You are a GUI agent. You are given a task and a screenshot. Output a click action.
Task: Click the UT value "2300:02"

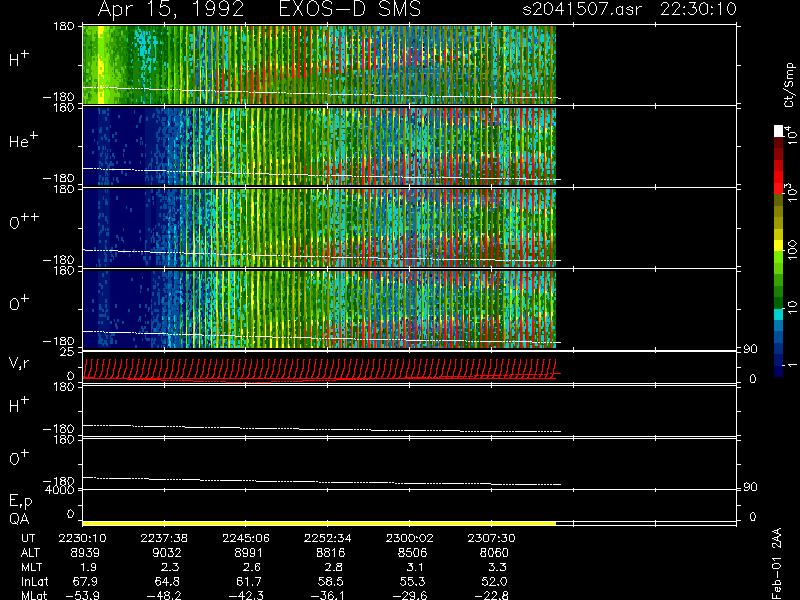[x=409, y=538]
